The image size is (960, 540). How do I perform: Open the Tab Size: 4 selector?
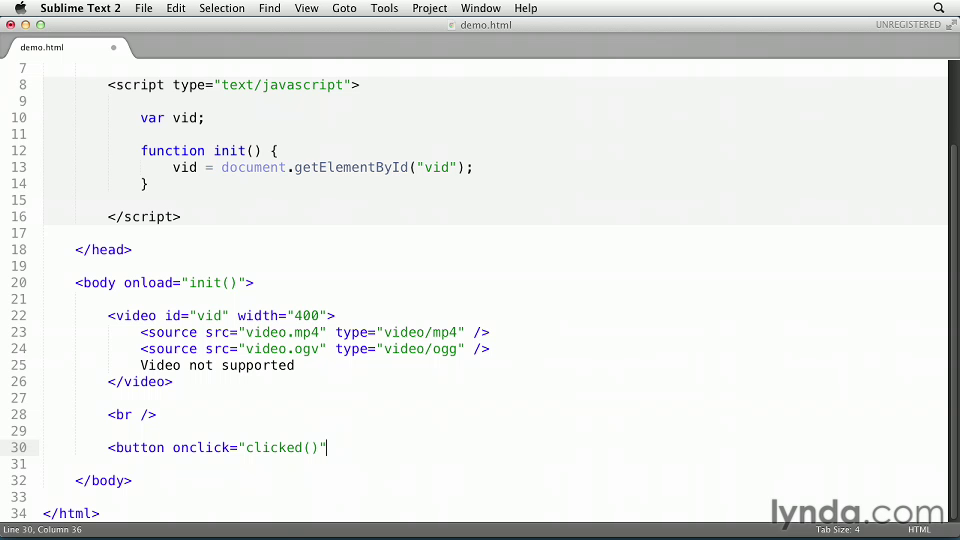(838, 530)
